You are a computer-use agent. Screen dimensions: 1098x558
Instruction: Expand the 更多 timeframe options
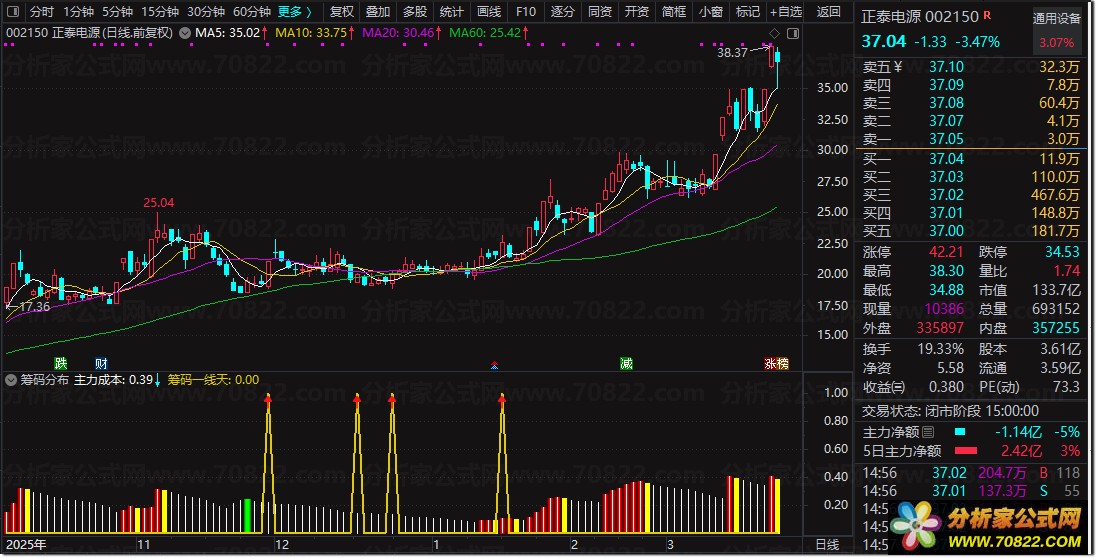pyautogui.click(x=295, y=12)
